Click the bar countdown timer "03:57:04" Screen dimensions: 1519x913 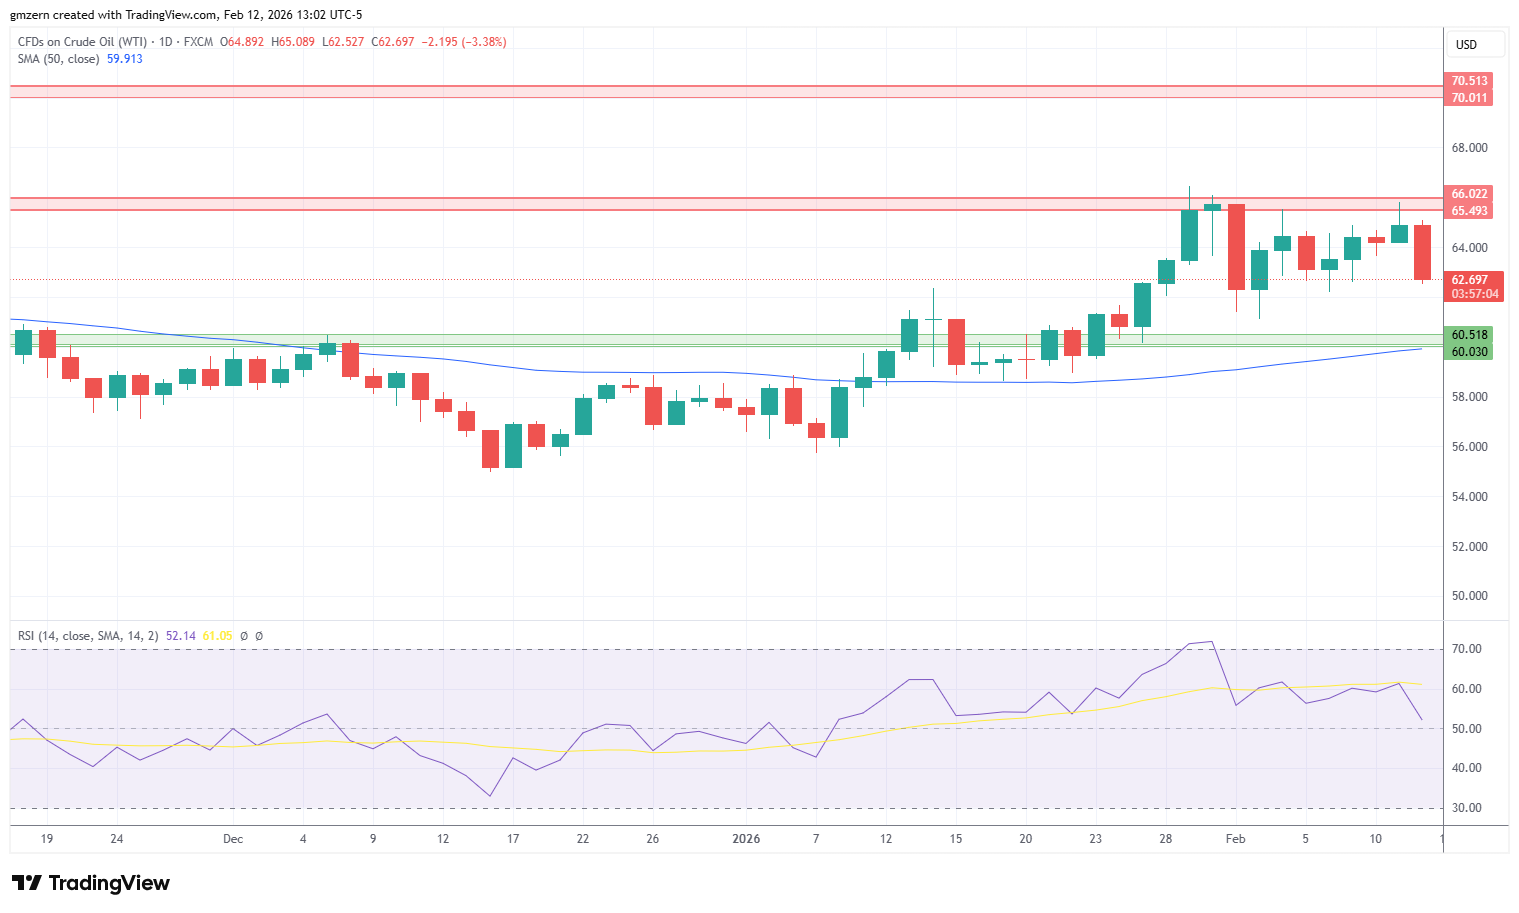pos(1475,294)
